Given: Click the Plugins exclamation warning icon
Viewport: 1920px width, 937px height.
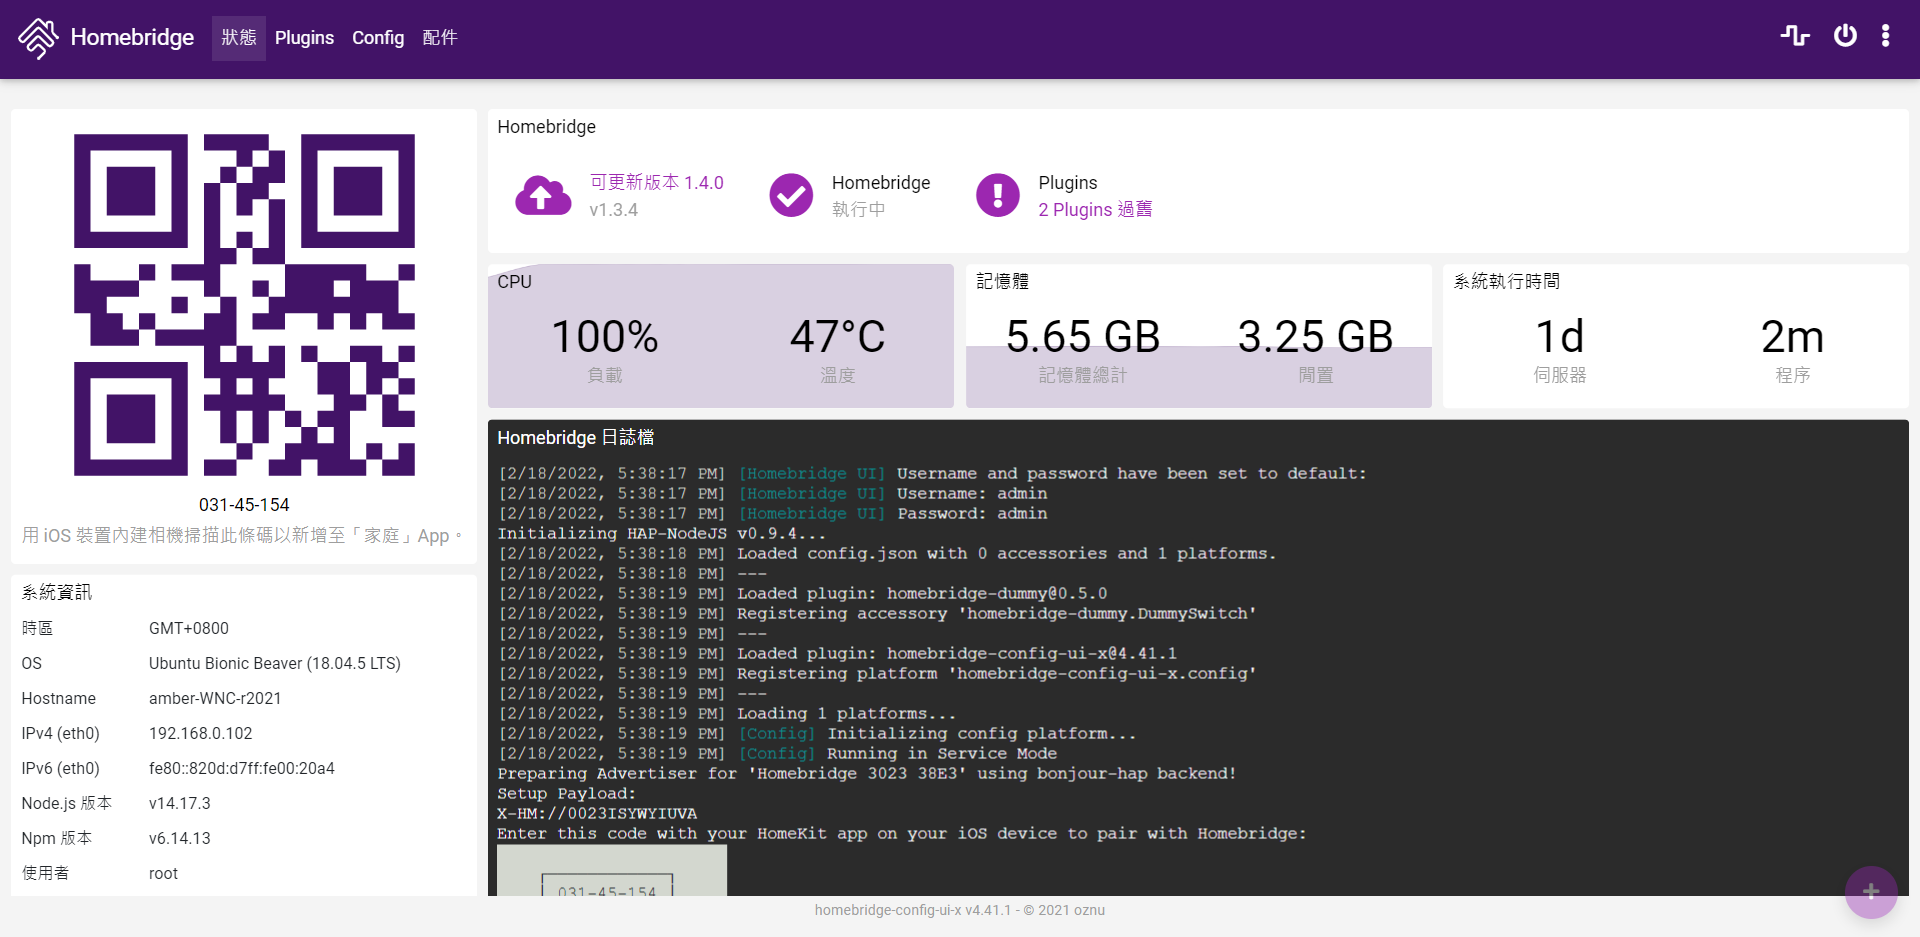Looking at the screenshot, I should tap(998, 195).
